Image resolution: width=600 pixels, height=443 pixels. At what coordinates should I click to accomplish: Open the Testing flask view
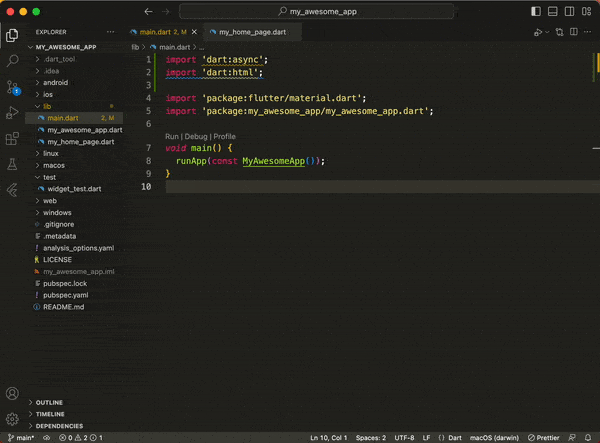coord(12,163)
